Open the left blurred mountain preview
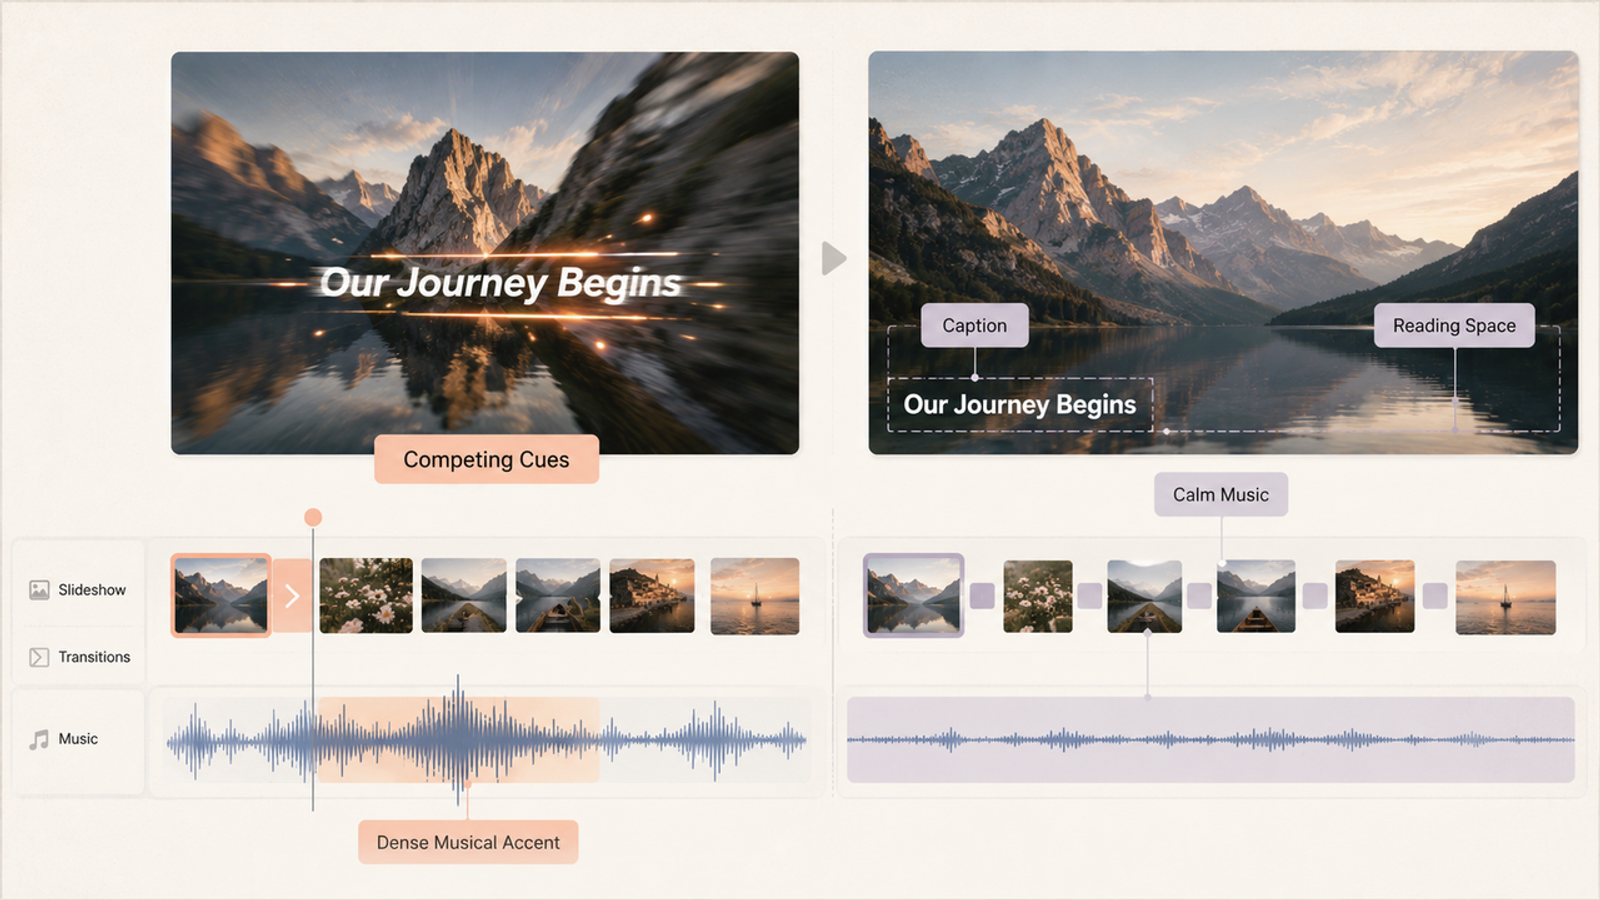This screenshot has height=900, width=1600. tap(485, 253)
